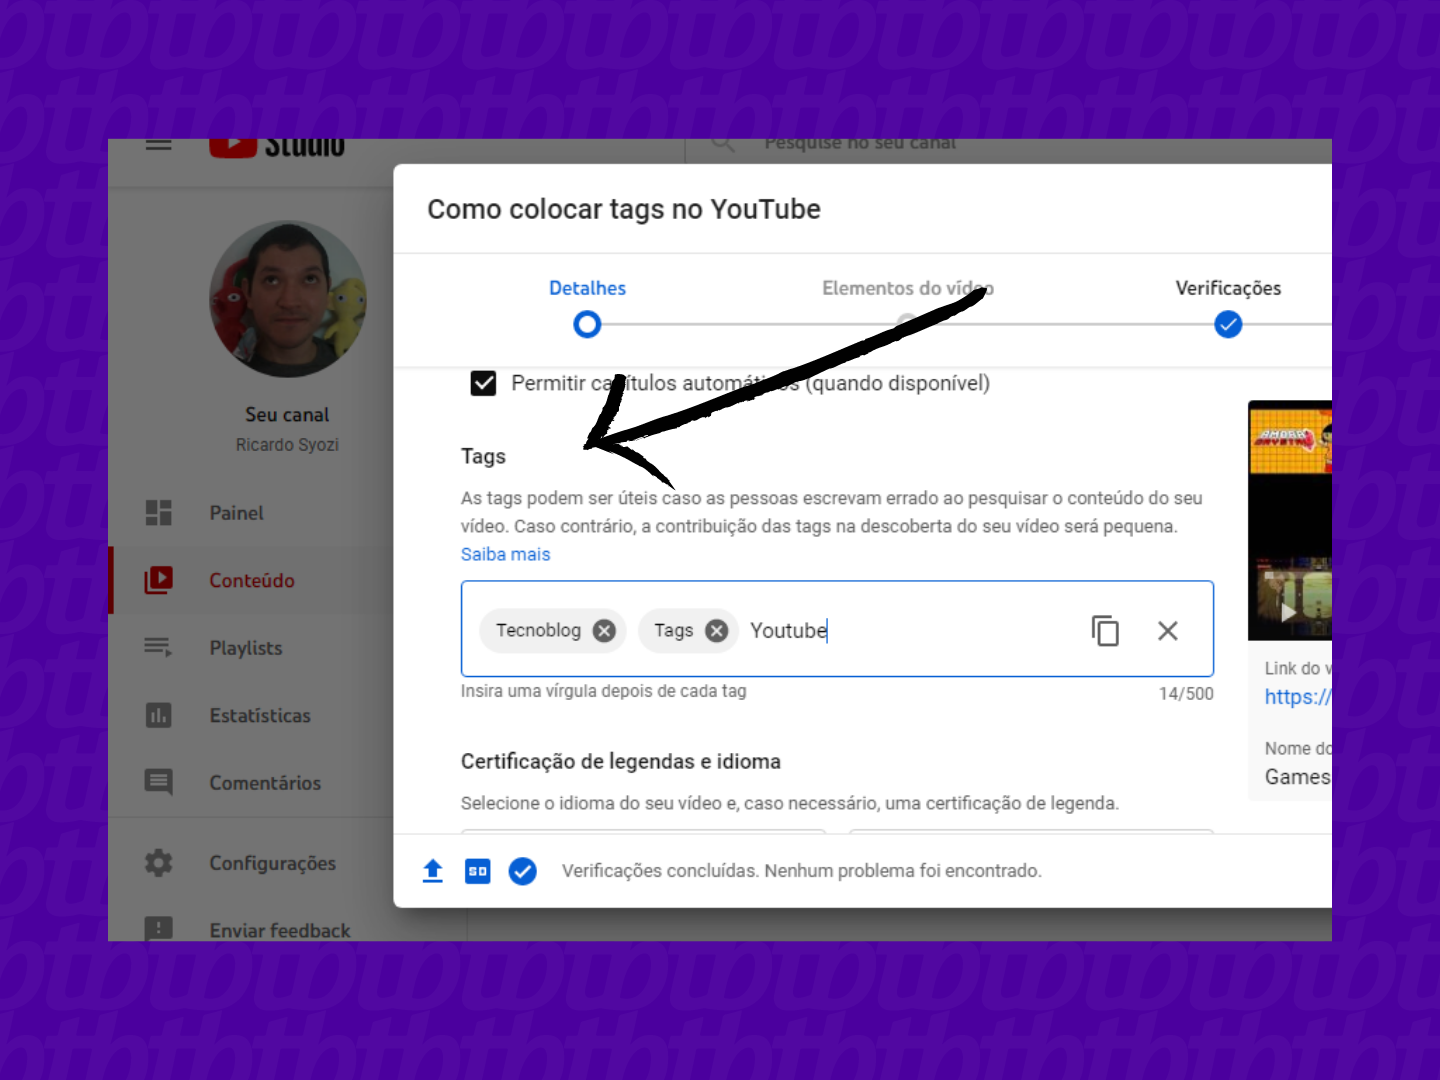
Task: Switch to Elementos do vídeo step
Action: coord(908,288)
